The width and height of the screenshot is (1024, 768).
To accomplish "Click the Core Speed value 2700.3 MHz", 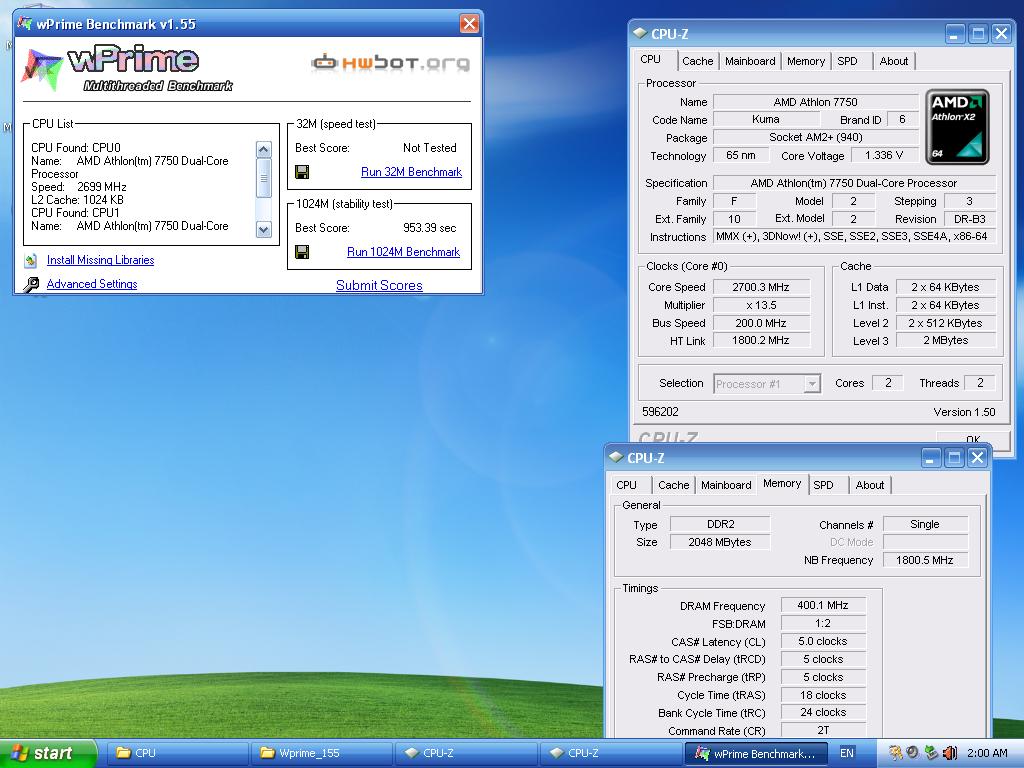I will click(761, 287).
